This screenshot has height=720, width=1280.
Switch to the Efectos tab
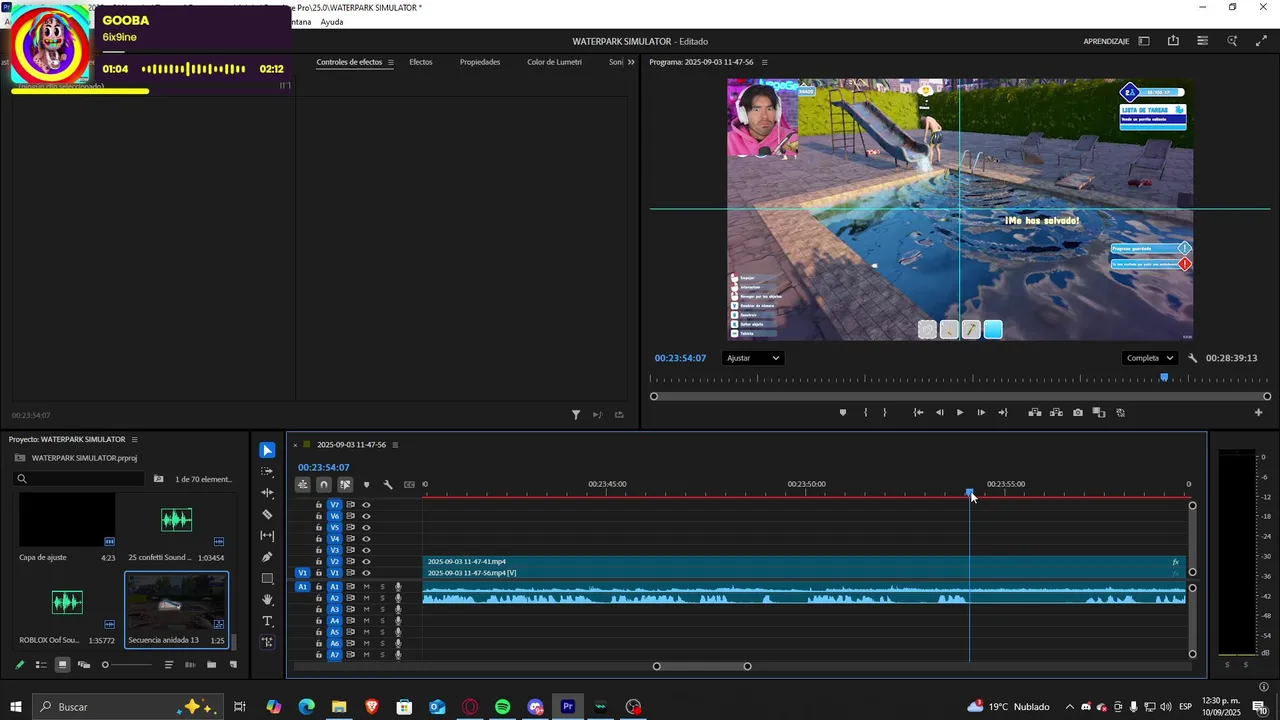pos(421,62)
